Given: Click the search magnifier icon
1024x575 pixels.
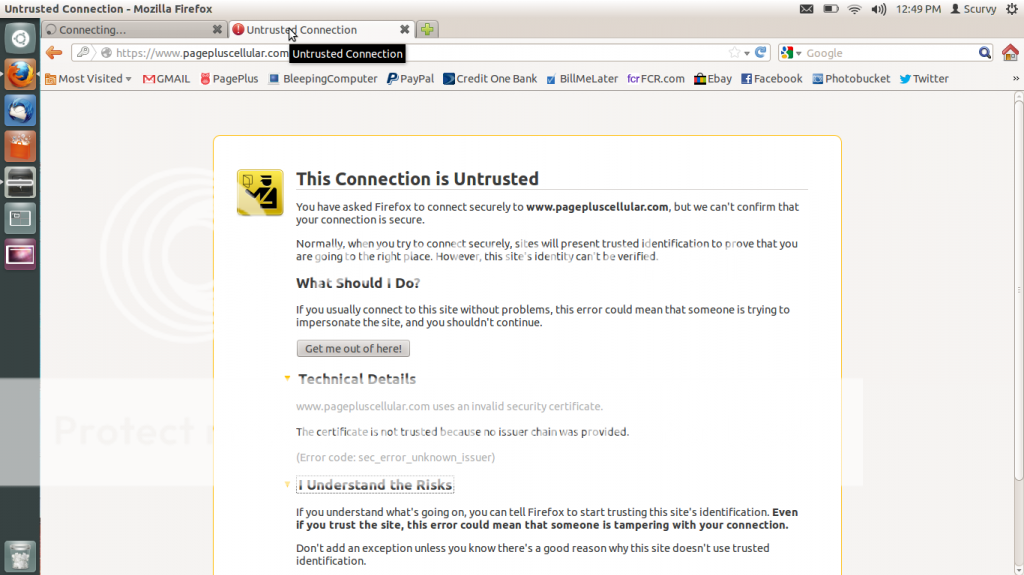Looking at the screenshot, I should click(984, 53).
